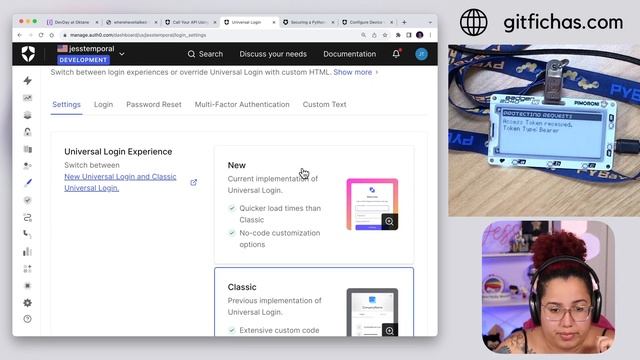Viewport: 640px width, 360px height.
Task: Click the Classic login page thumbnail
Action: (x=372, y=312)
